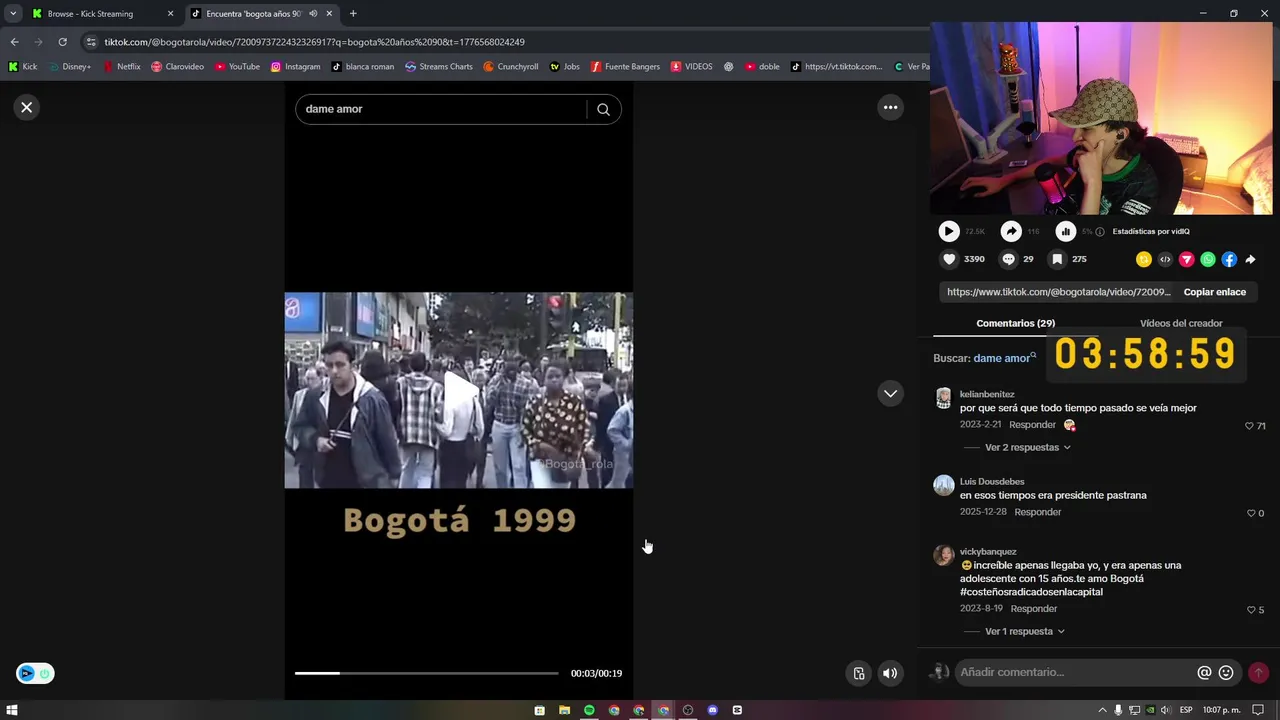Open Spotify from the taskbar
Viewport: 1280px width, 720px height.
tap(589, 710)
